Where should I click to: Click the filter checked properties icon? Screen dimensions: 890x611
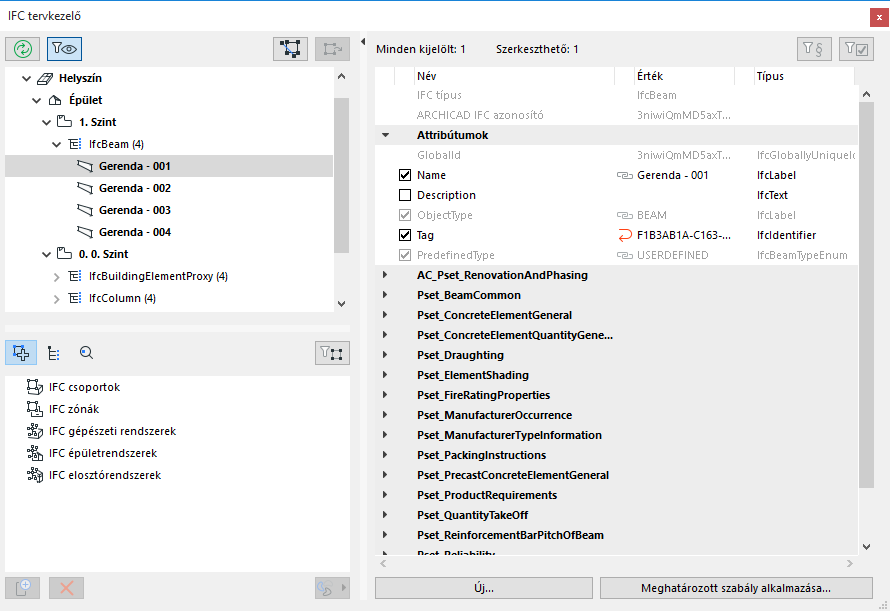856,48
